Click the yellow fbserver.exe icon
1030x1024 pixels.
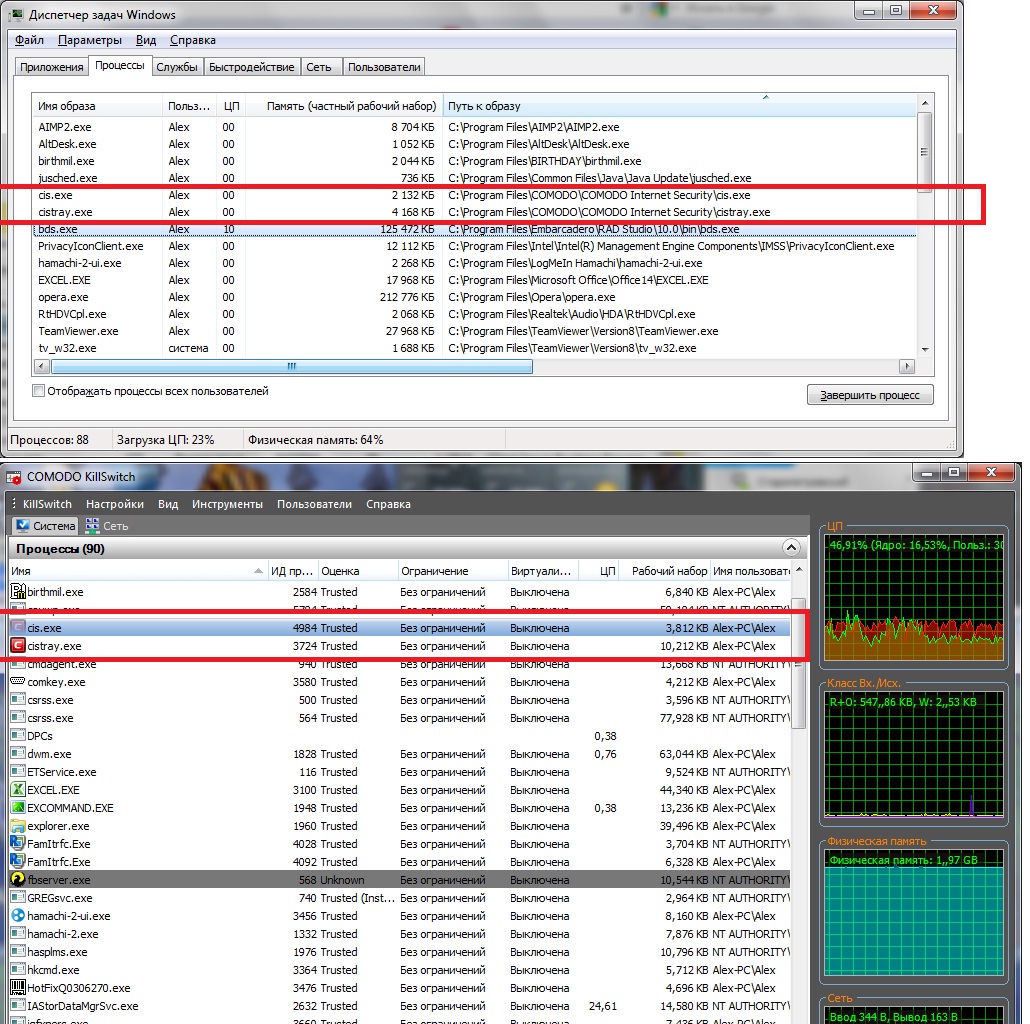[18, 879]
